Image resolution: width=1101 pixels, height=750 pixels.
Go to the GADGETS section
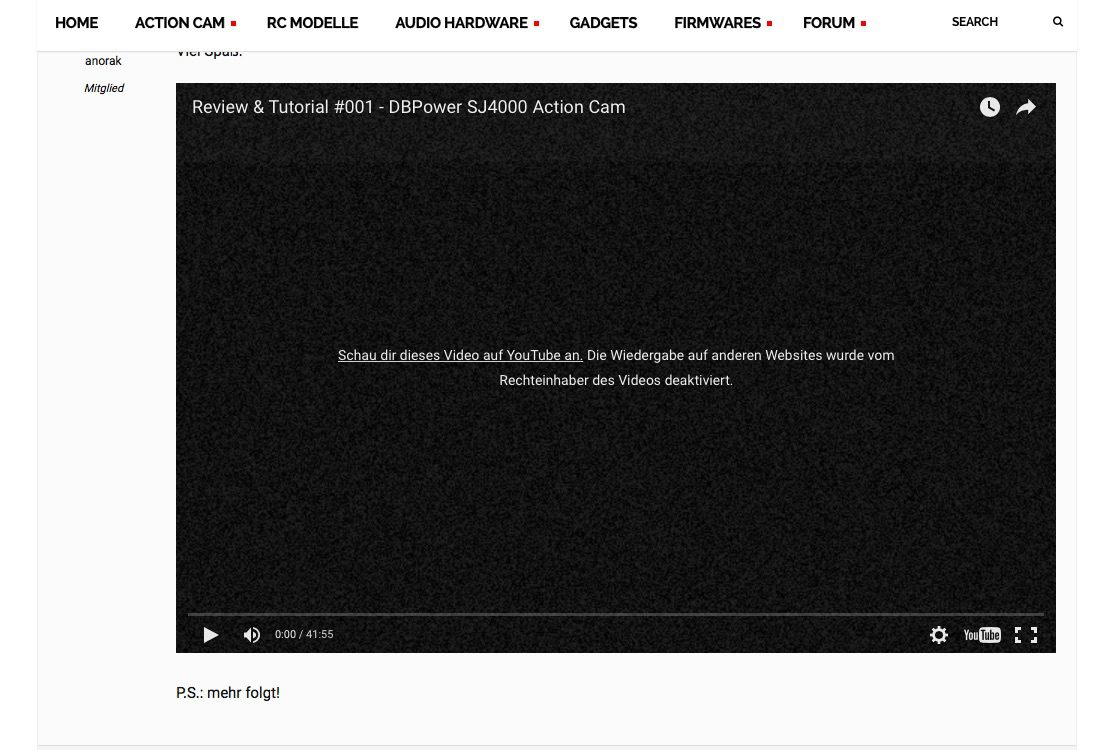tap(603, 23)
